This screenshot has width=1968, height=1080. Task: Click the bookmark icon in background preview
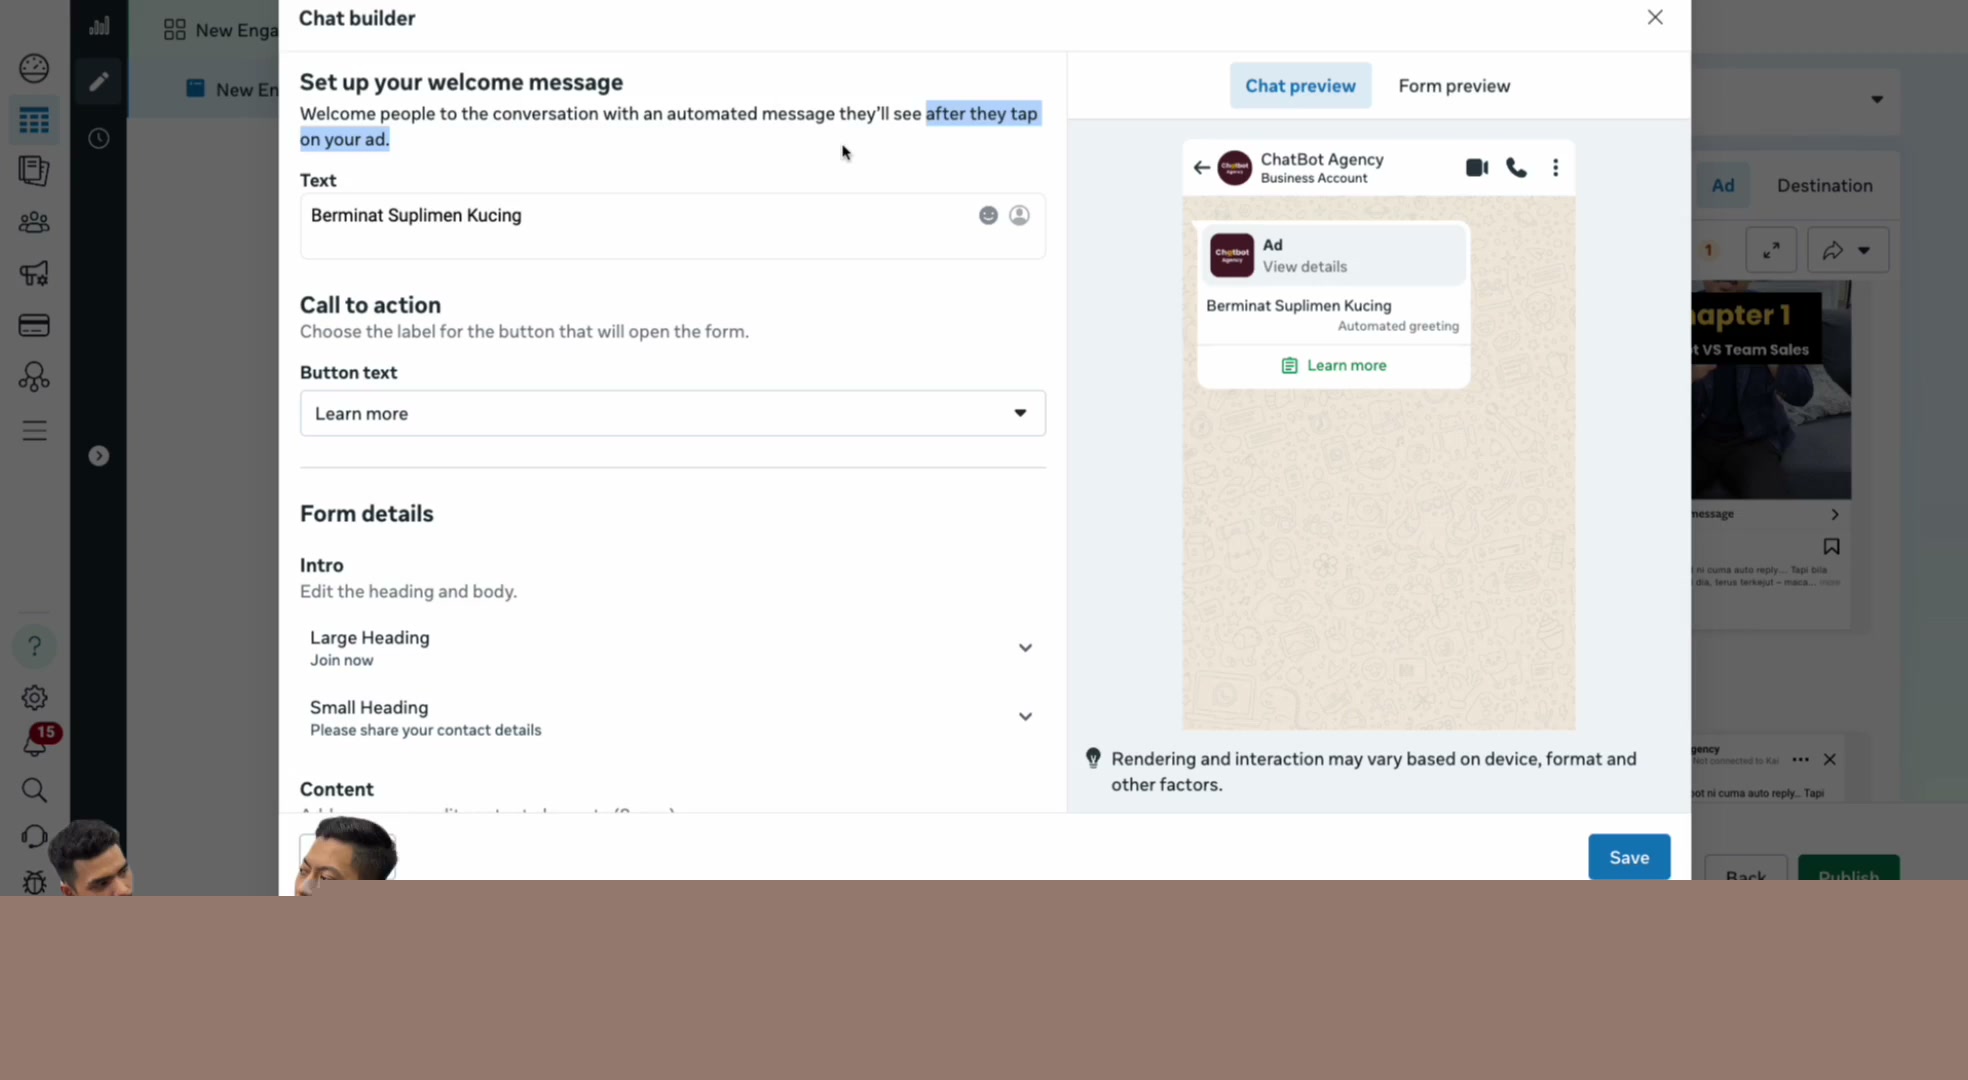click(x=1831, y=546)
